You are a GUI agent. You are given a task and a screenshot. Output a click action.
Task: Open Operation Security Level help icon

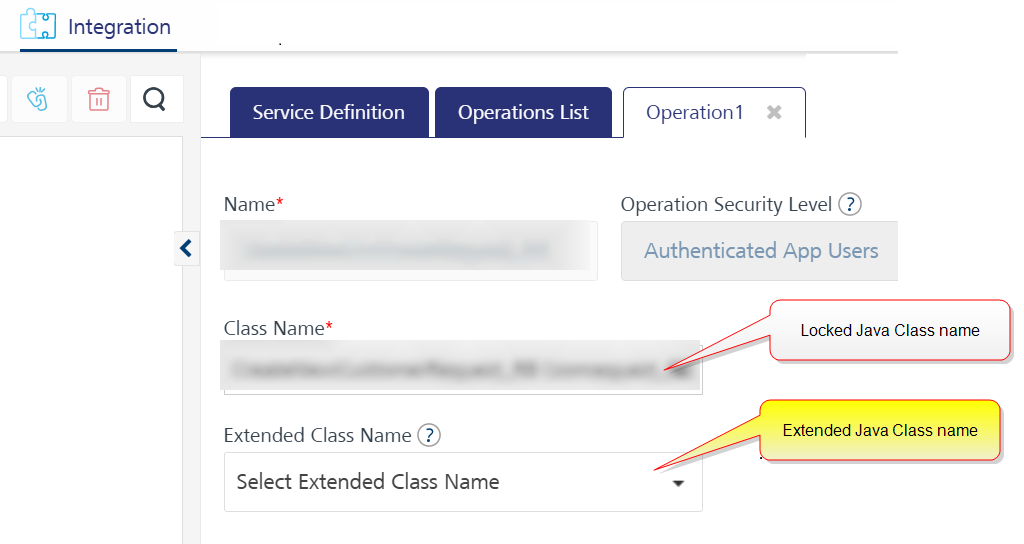tap(850, 204)
